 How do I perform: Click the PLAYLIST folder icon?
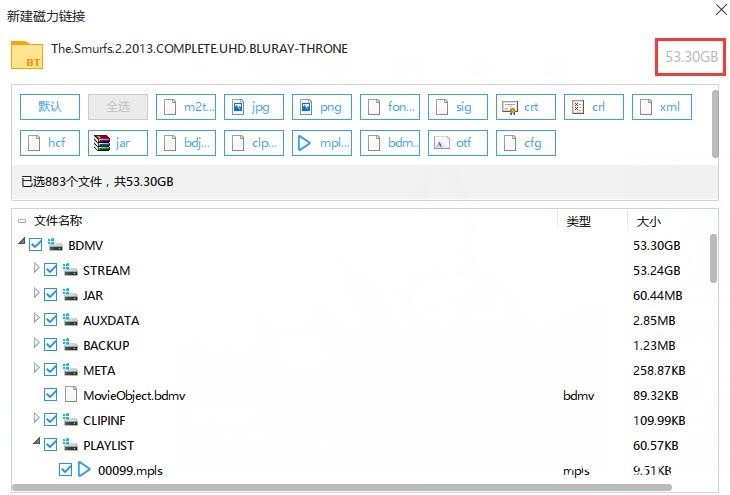tap(70, 445)
